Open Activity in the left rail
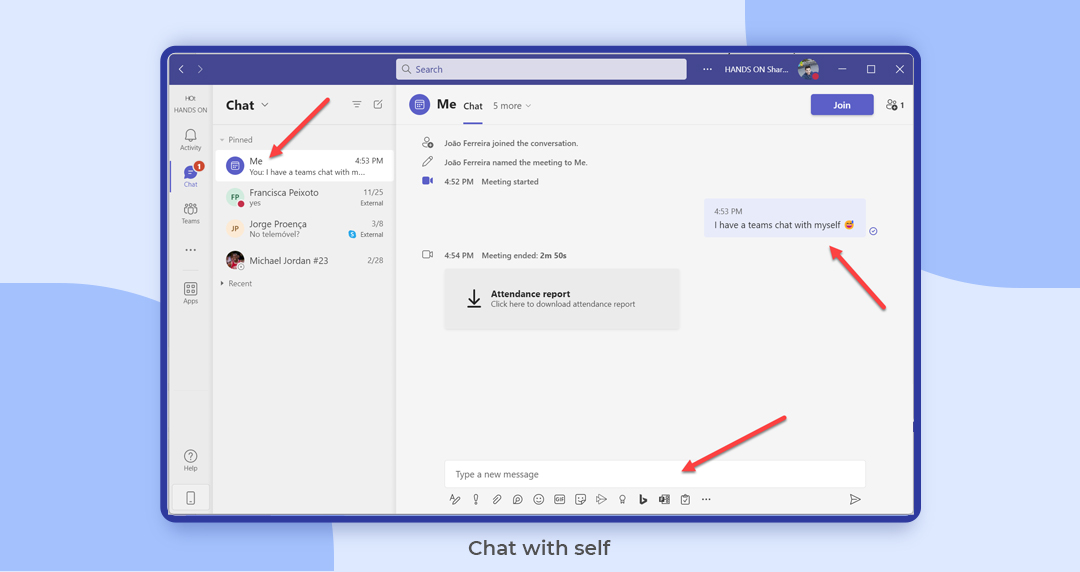The image size is (1080, 572). point(191,139)
